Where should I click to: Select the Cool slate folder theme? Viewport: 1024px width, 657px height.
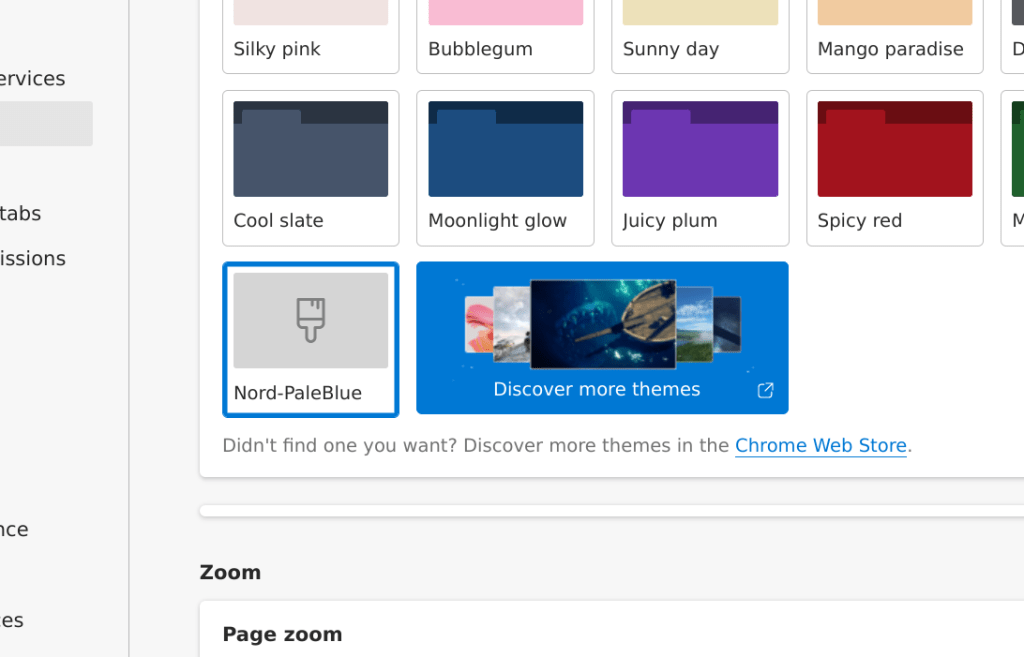pyautogui.click(x=310, y=167)
